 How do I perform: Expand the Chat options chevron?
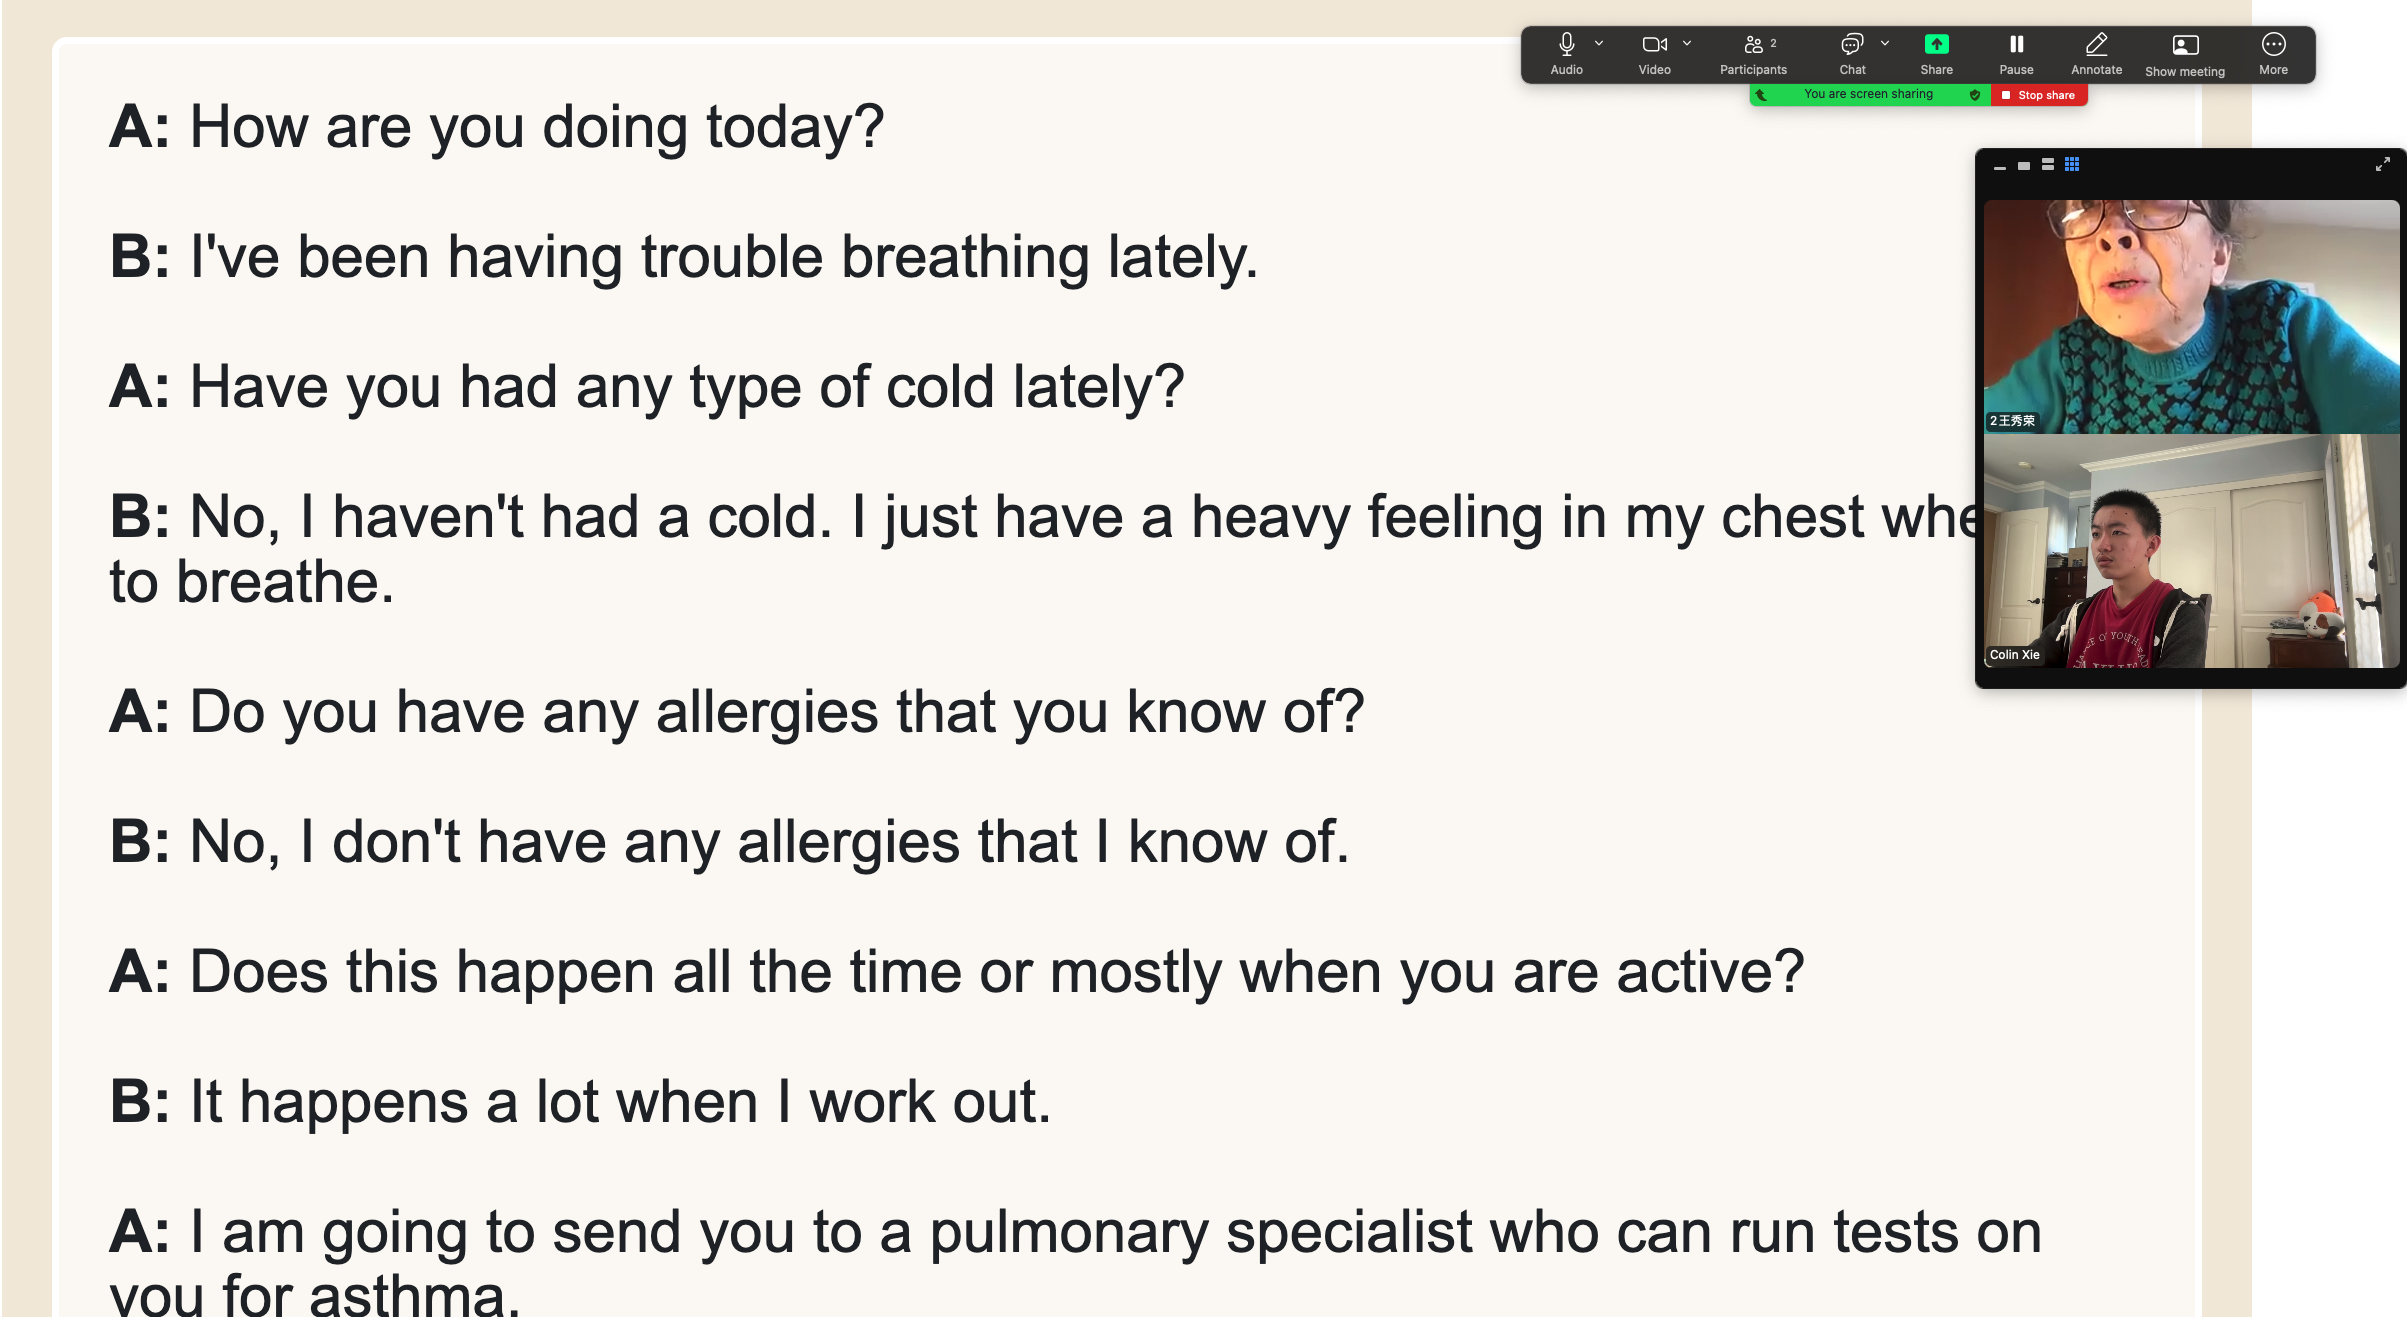point(1885,43)
